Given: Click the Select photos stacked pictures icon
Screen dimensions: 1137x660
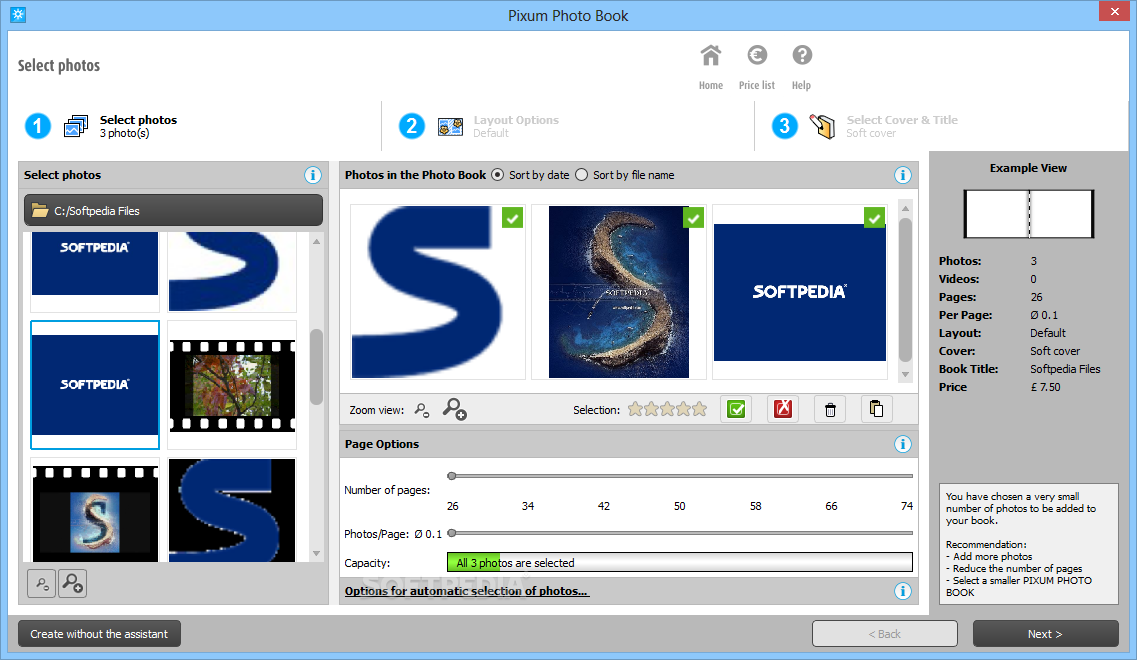Looking at the screenshot, I should pos(76,126).
